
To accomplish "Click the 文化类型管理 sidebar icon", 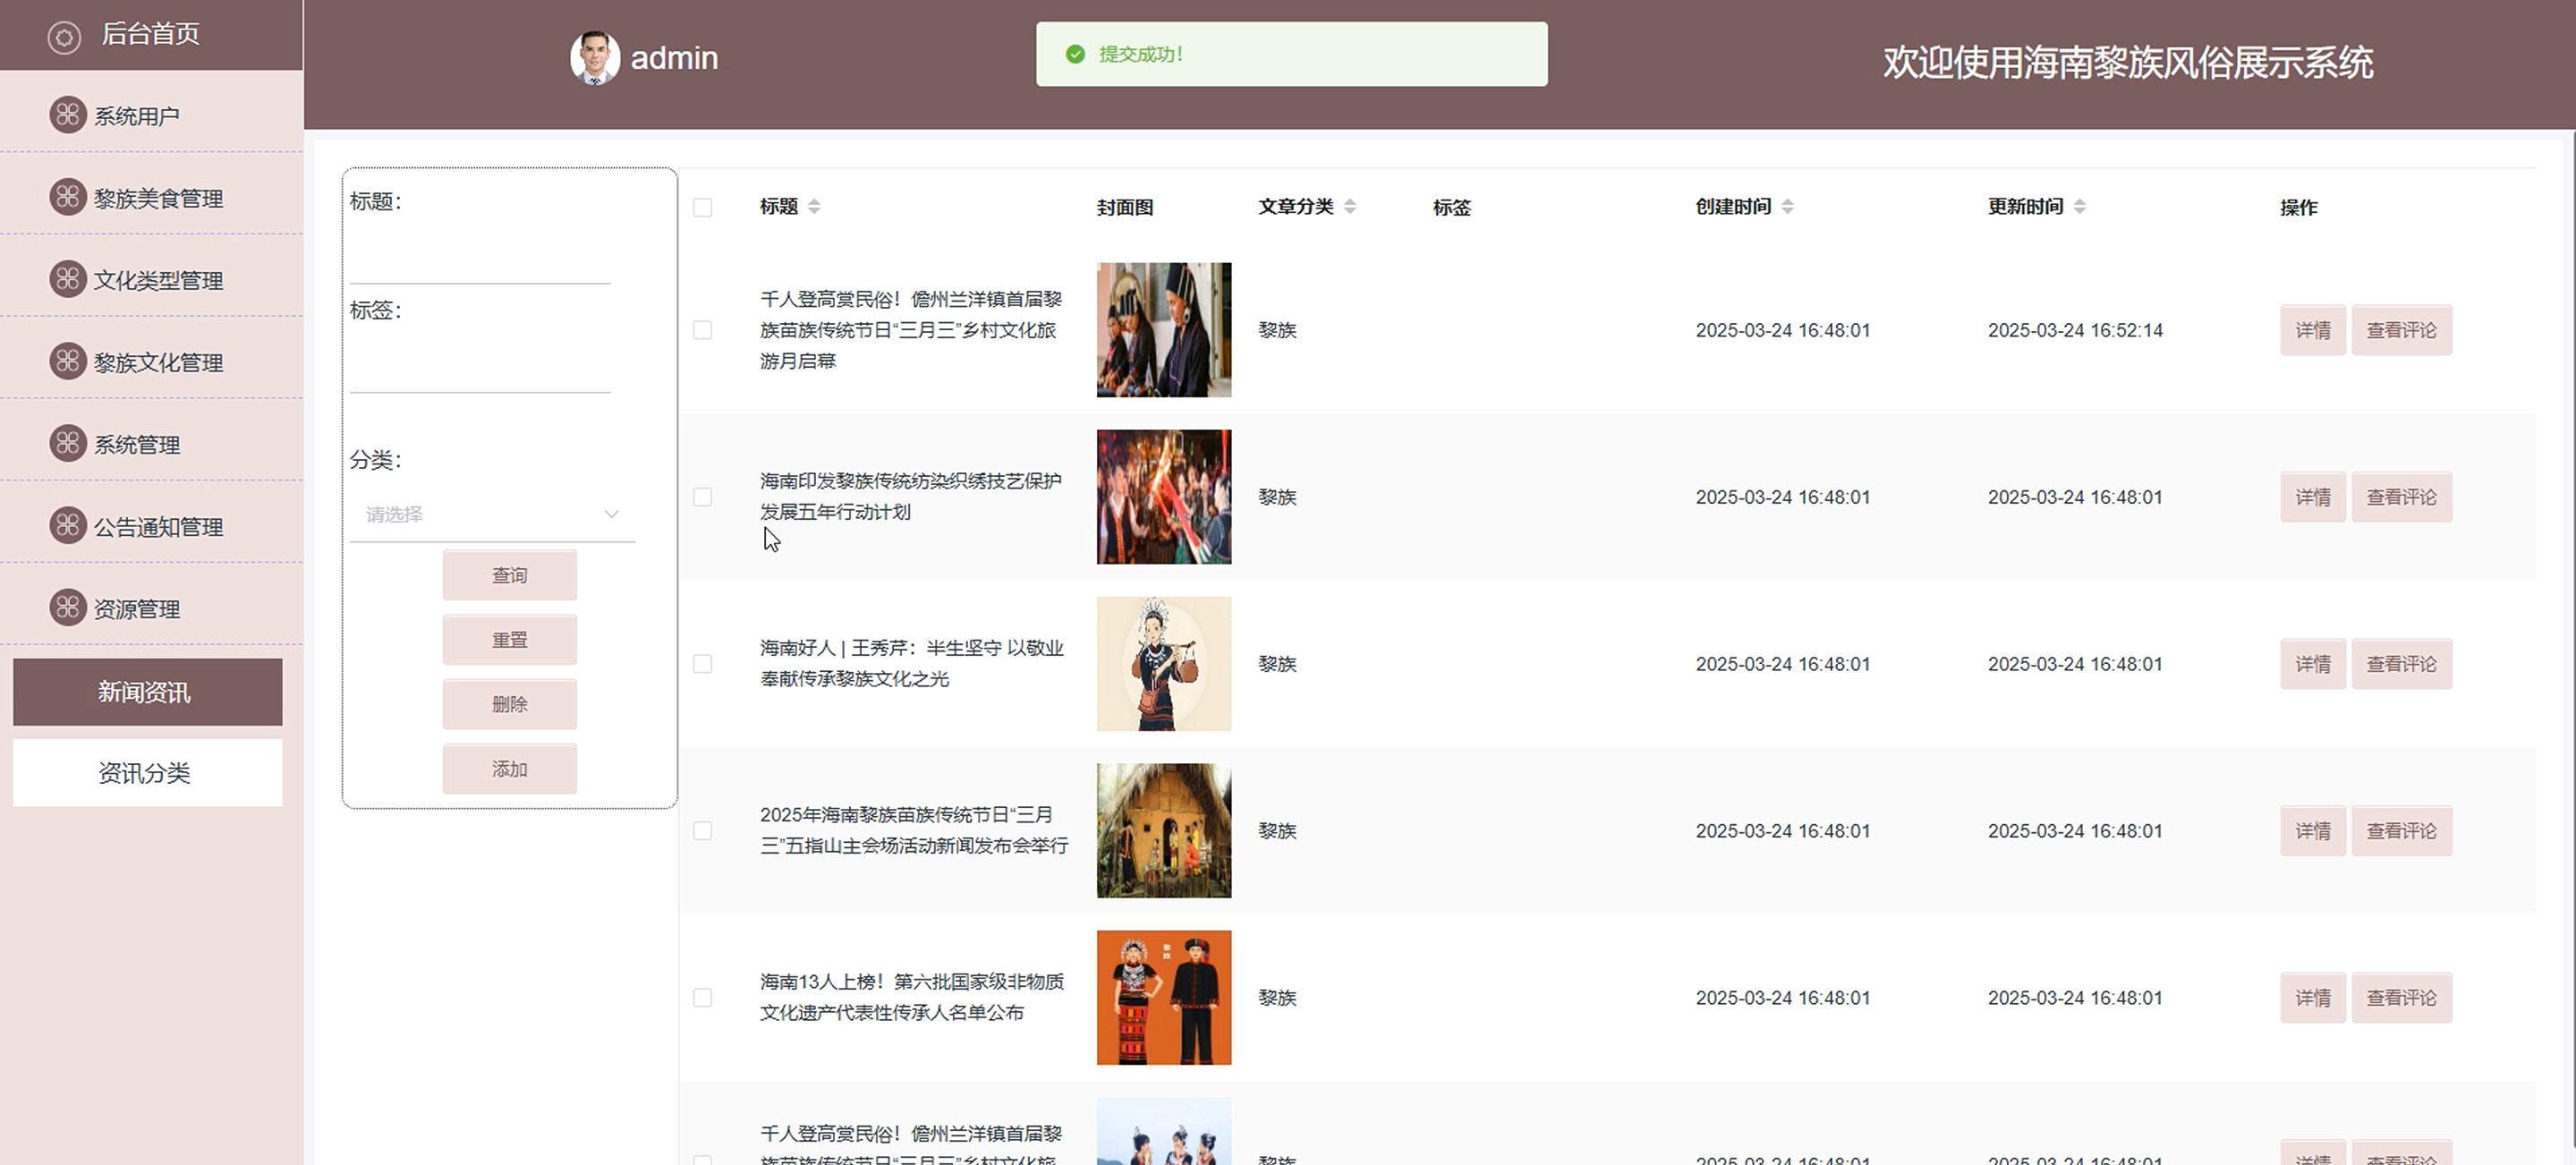I will pos(68,279).
